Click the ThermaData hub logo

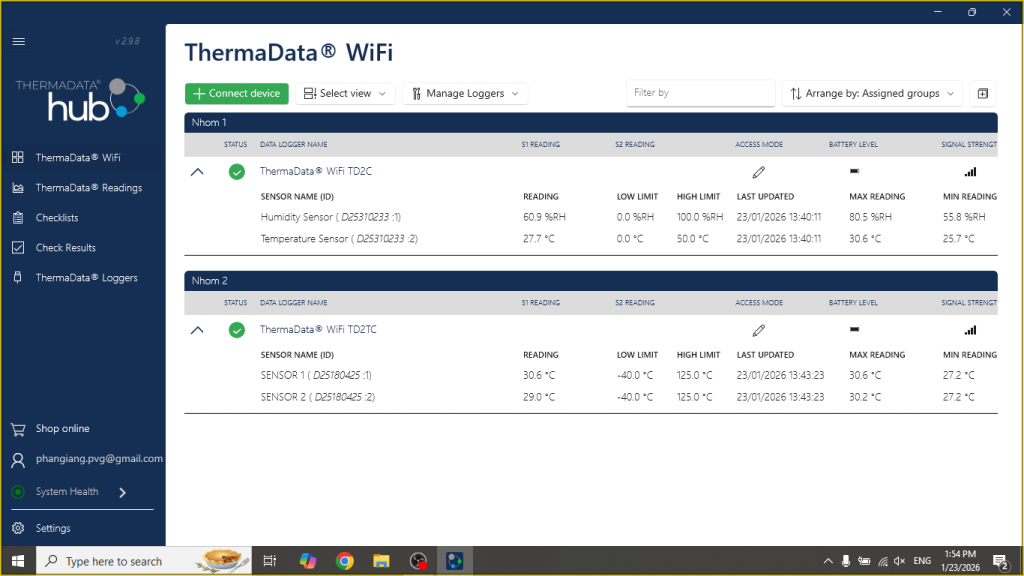[80, 100]
